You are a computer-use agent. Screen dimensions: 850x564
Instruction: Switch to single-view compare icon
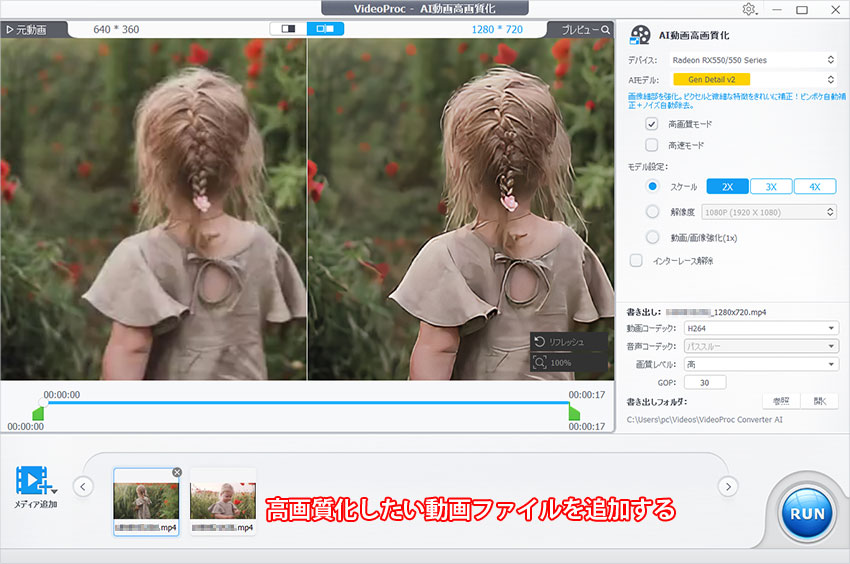[288, 29]
